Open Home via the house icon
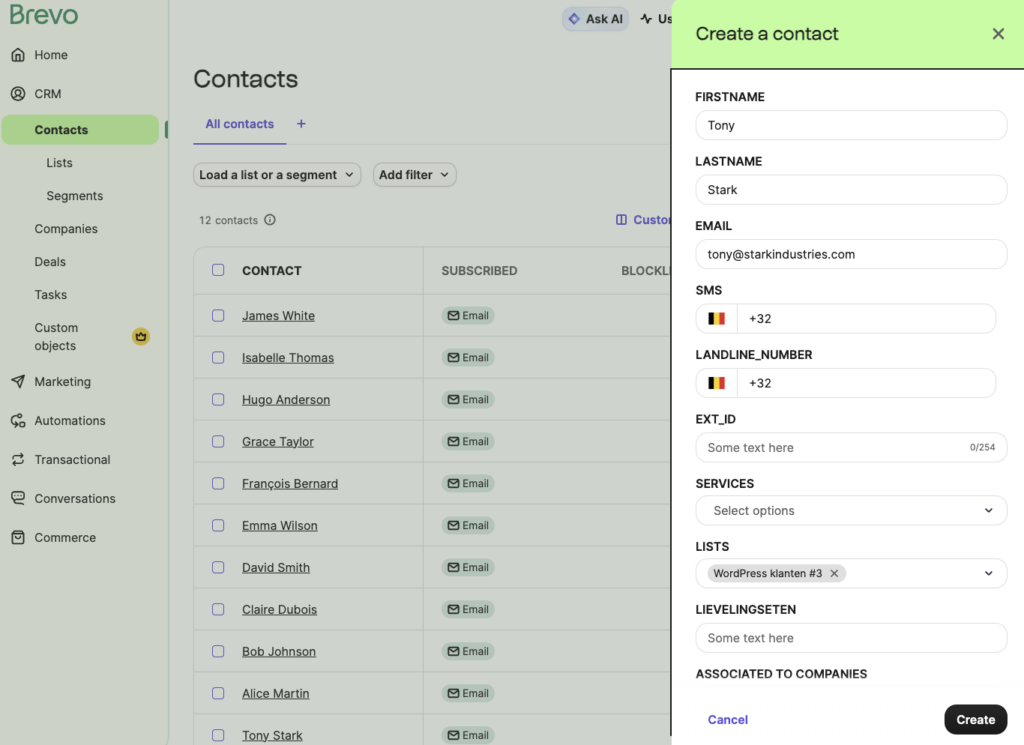 pyautogui.click(x=18, y=55)
